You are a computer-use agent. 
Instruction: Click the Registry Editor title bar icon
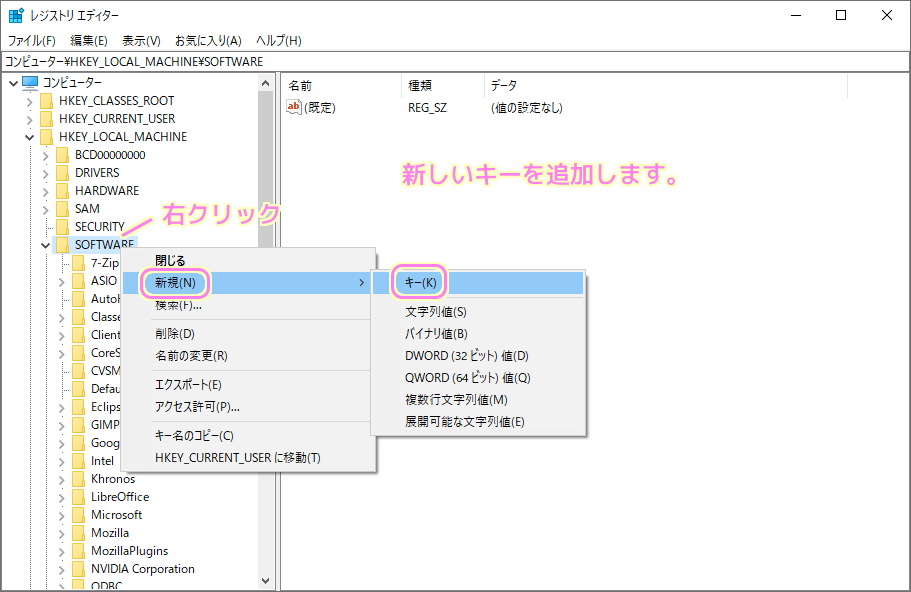14,14
